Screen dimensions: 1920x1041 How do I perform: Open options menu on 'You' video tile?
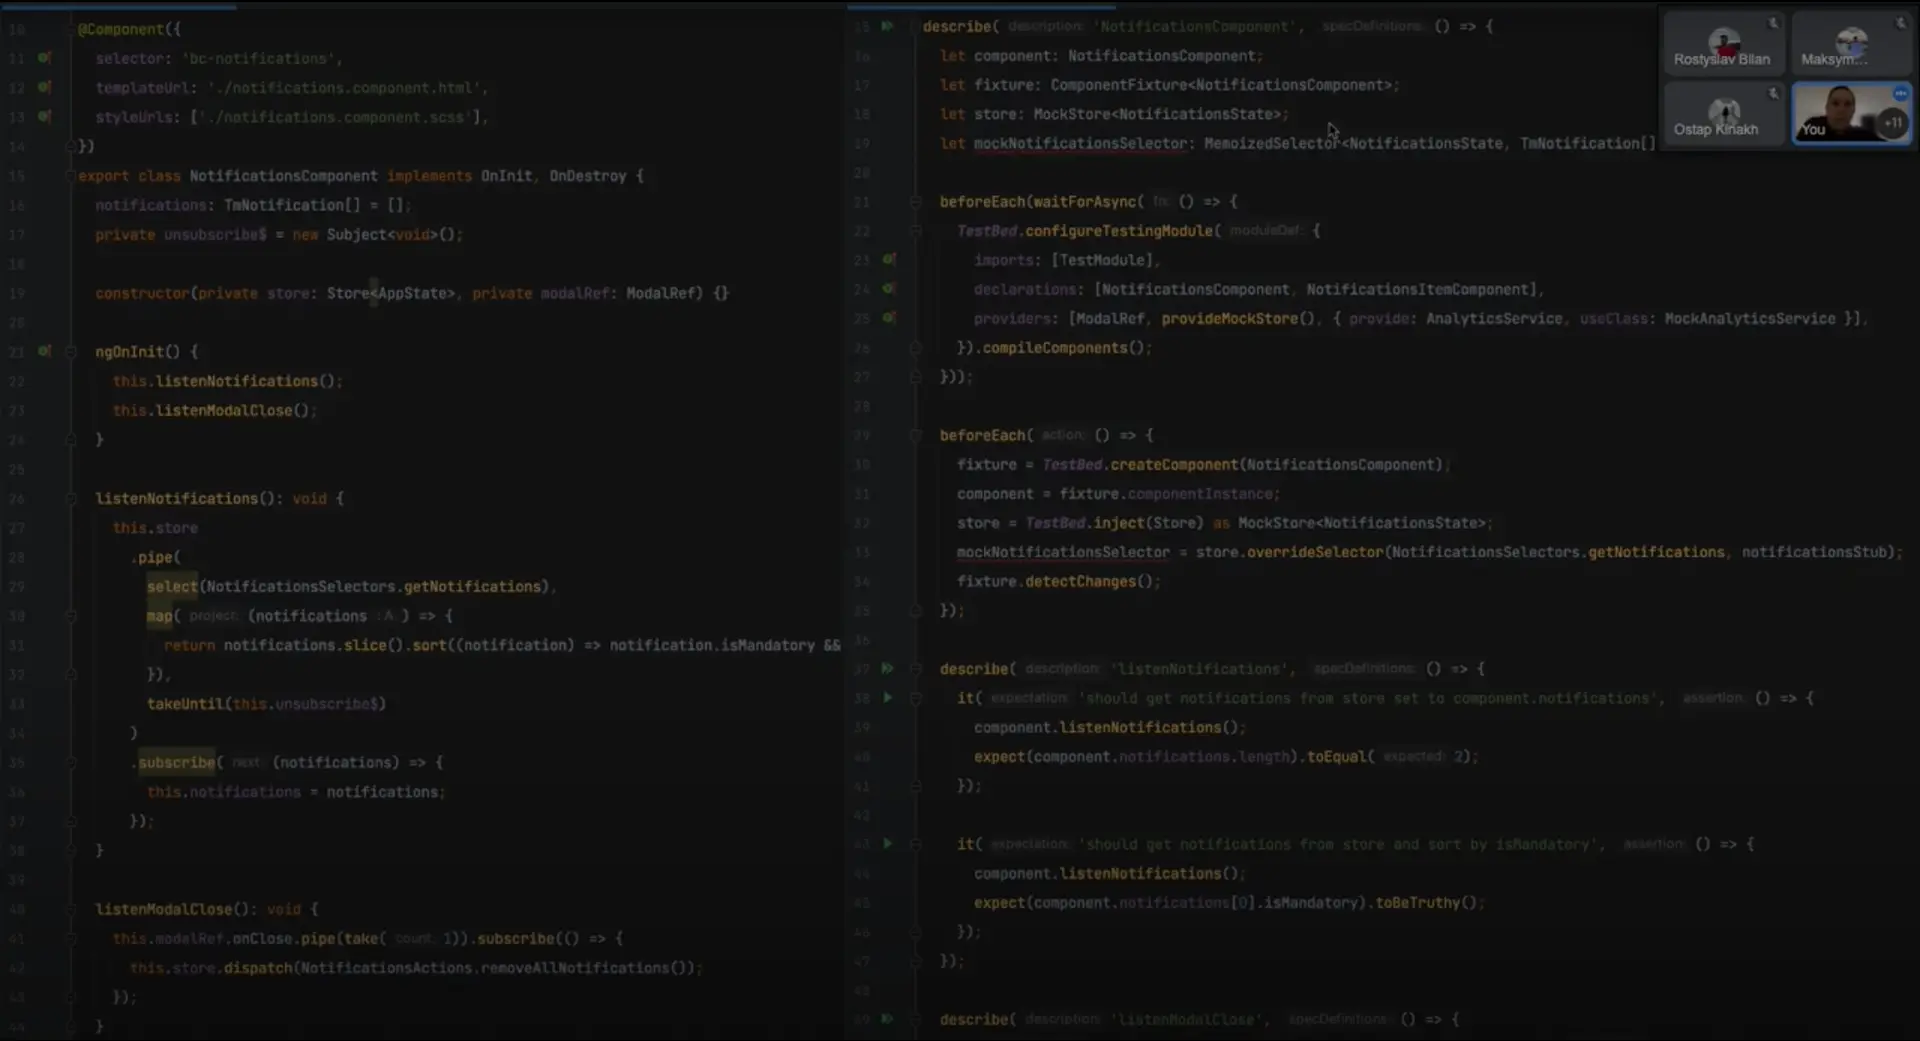pos(1900,93)
